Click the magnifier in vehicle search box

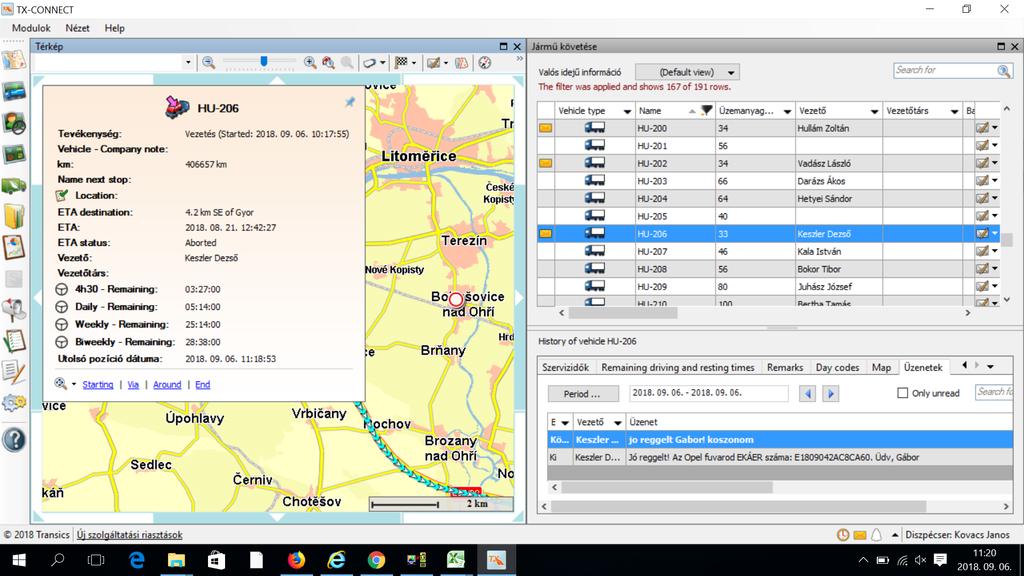tap(1004, 71)
